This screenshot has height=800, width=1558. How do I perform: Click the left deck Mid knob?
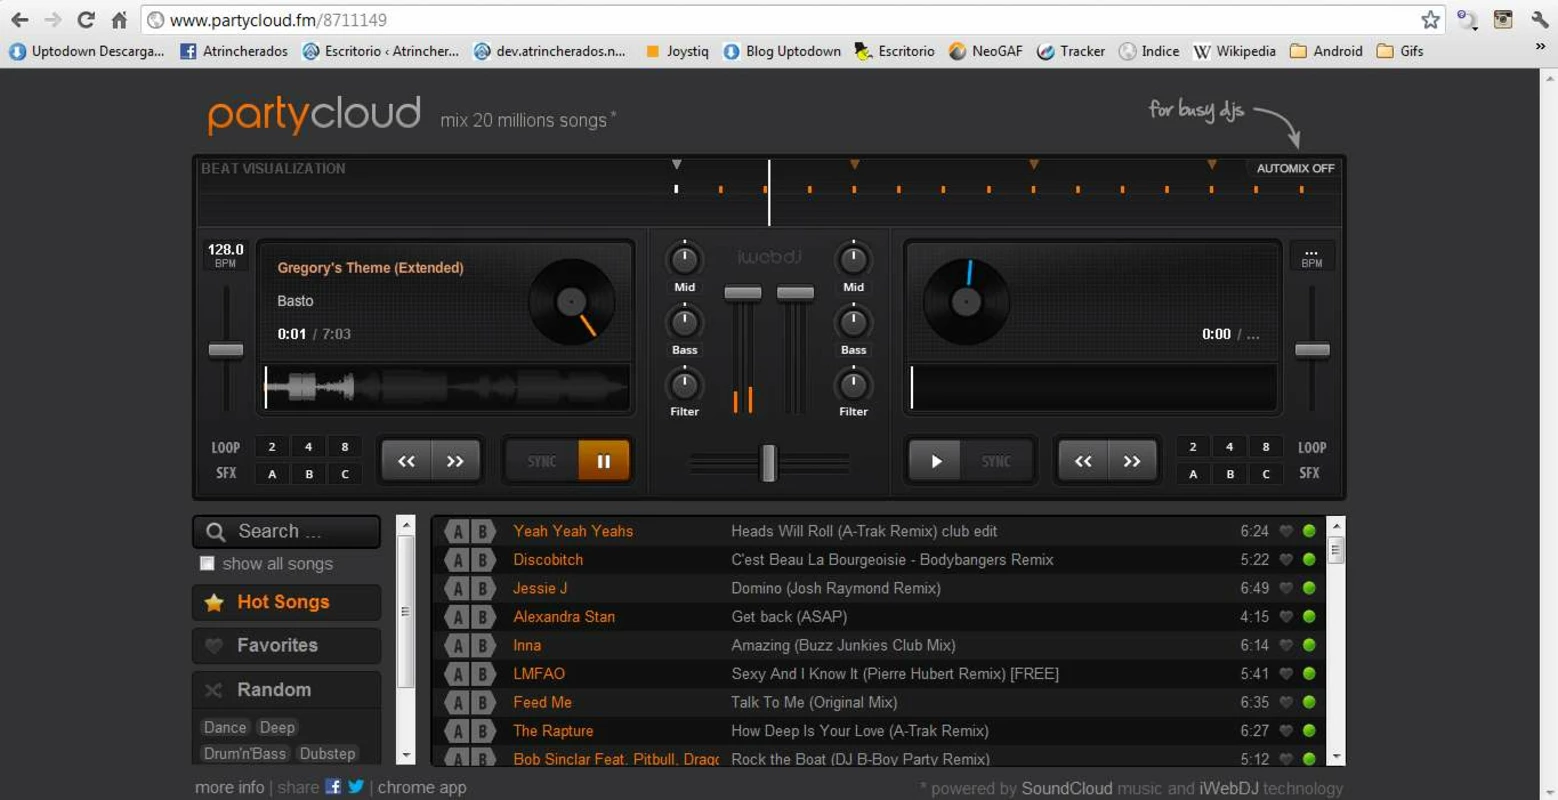point(684,260)
